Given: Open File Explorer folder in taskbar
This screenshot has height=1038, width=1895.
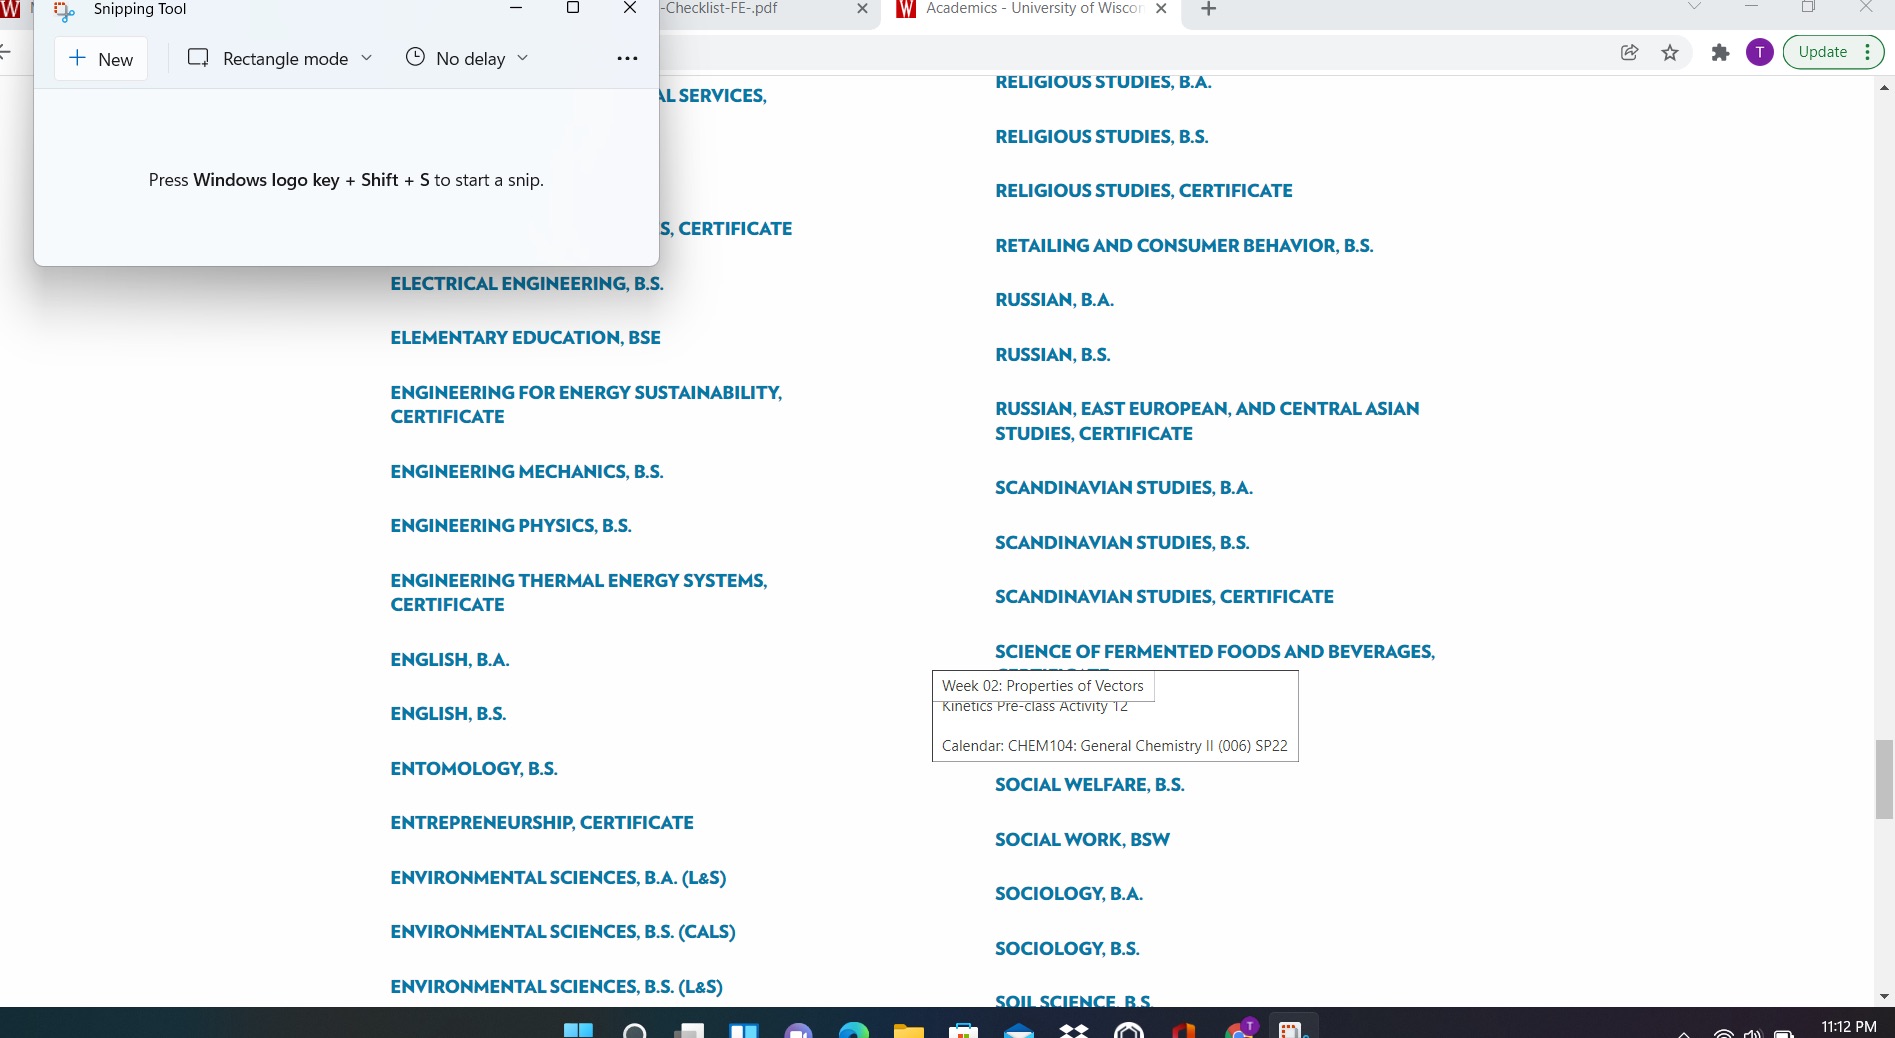Looking at the screenshot, I should click(908, 1030).
